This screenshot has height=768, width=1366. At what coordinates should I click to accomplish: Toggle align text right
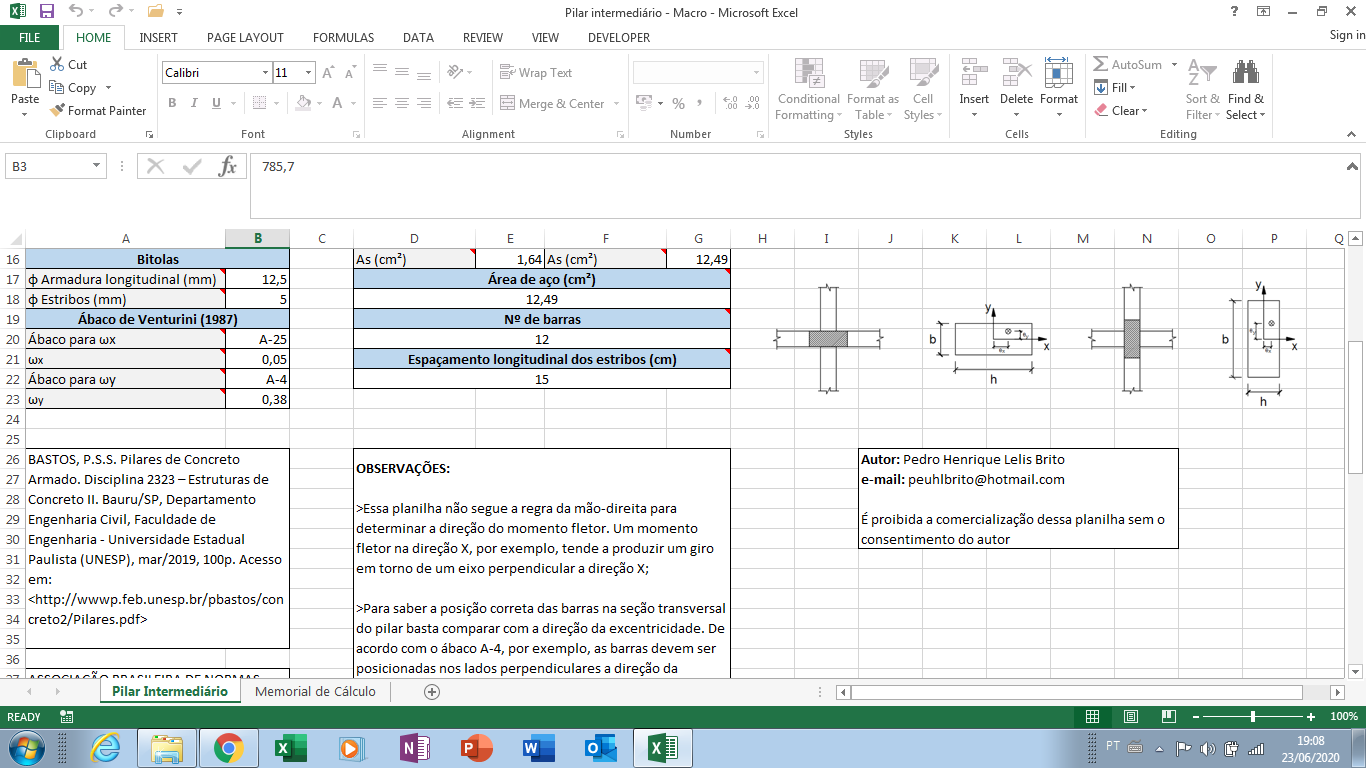pyautogui.click(x=423, y=103)
